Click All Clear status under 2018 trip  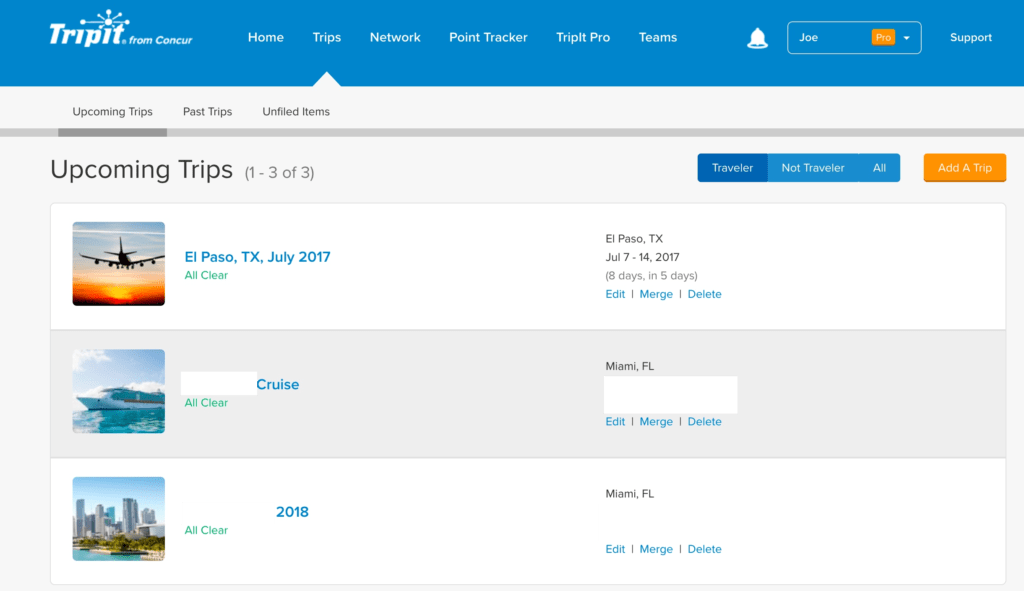pyautogui.click(x=206, y=530)
